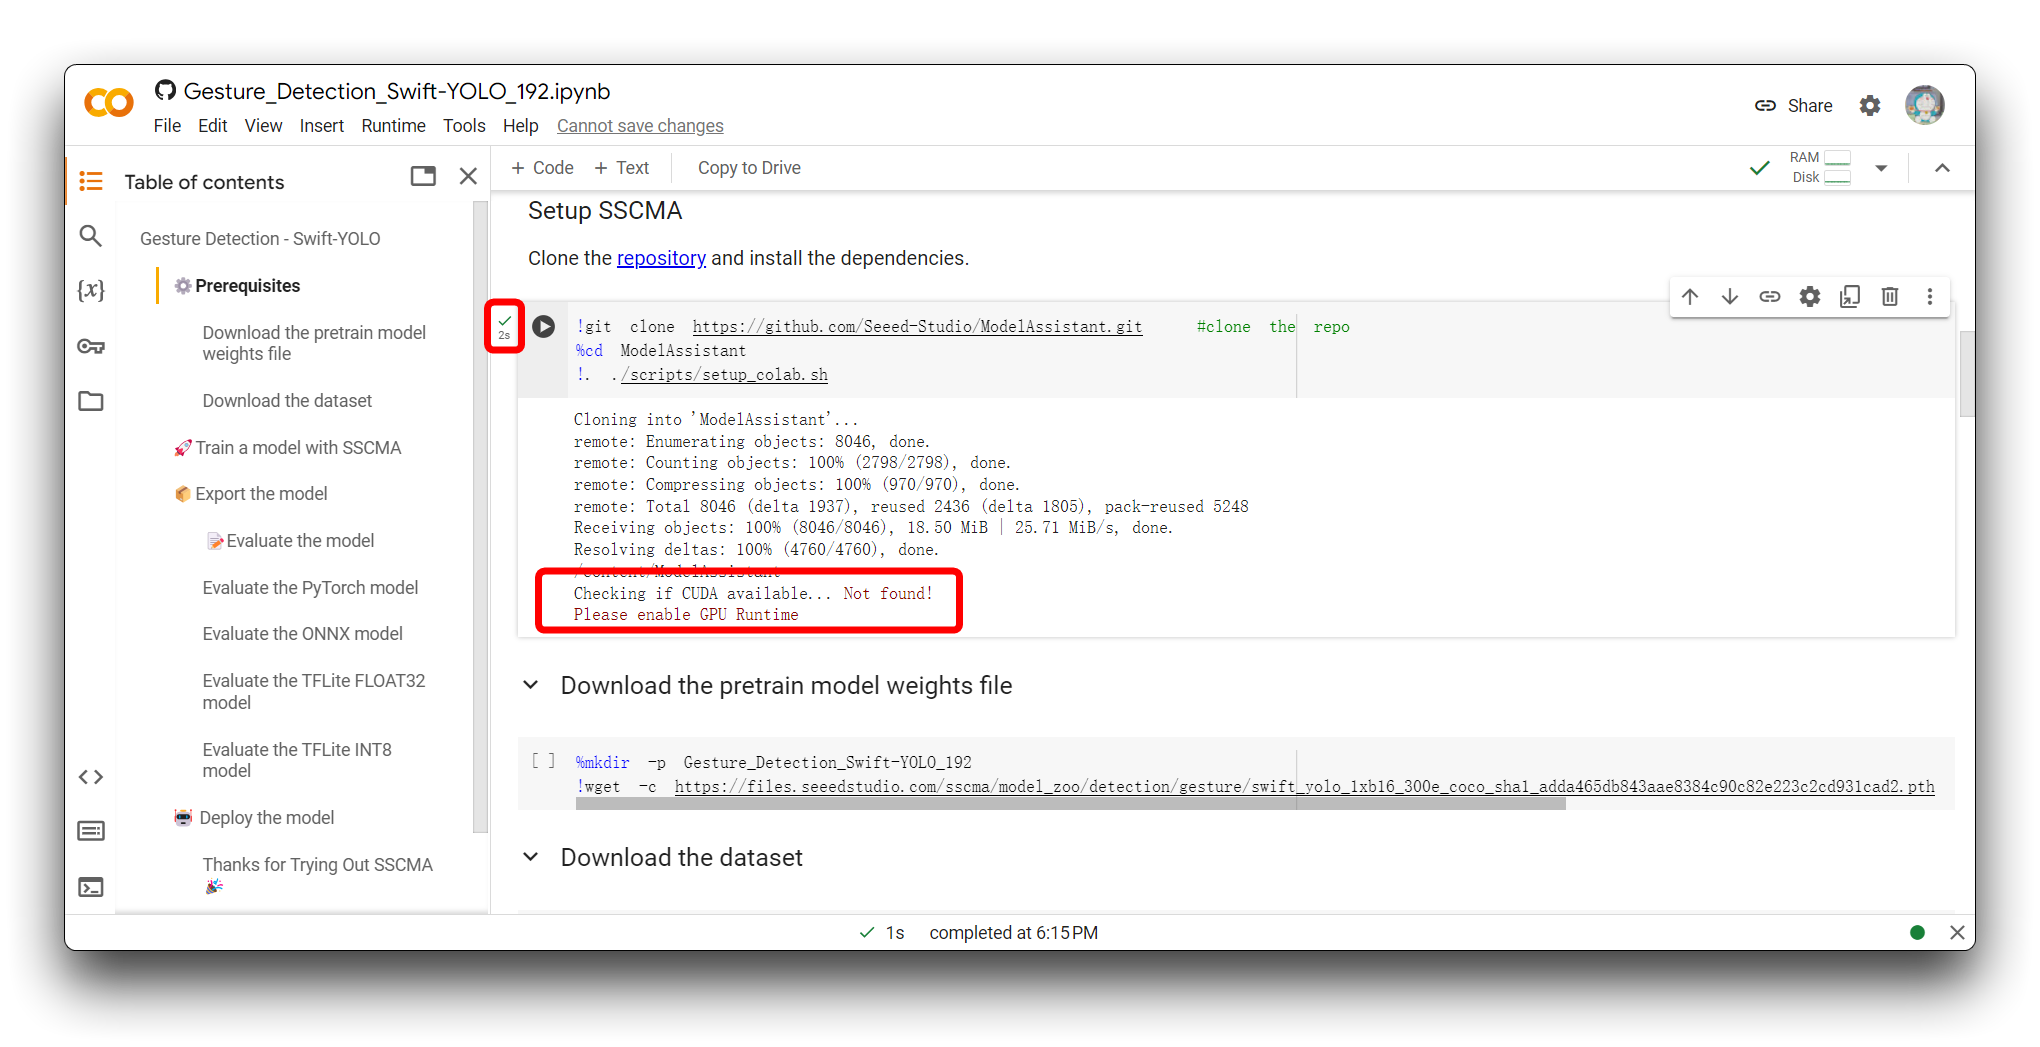Jump to Export the model entry
The height and width of the screenshot is (1047, 2040).
pos(251,494)
